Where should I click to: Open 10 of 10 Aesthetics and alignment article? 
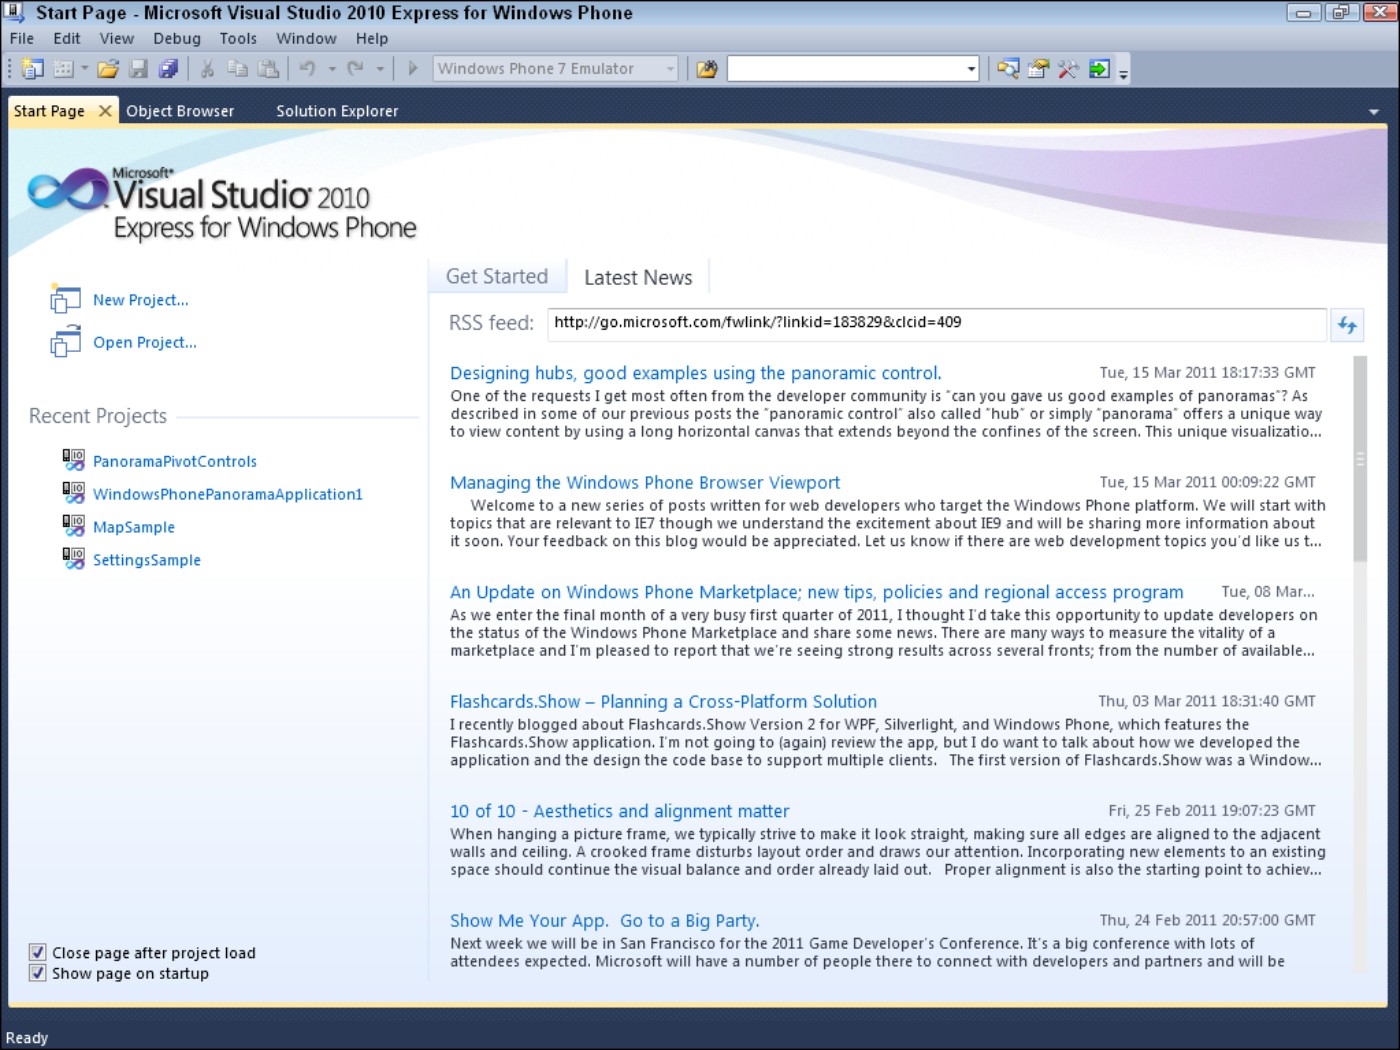click(x=619, y=811)
